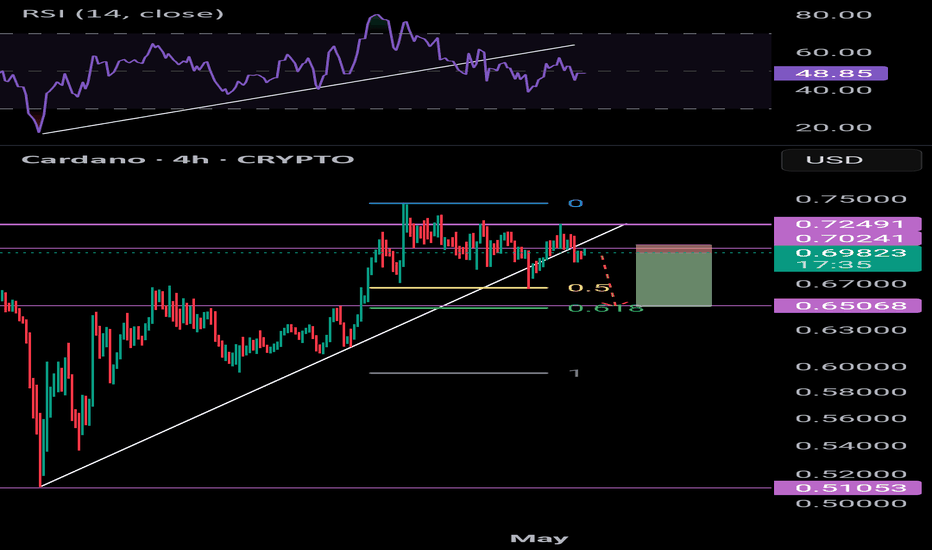Click the 0.56000 price axis tick
Viewport: 932px width, 550px height.
[851, 419]
